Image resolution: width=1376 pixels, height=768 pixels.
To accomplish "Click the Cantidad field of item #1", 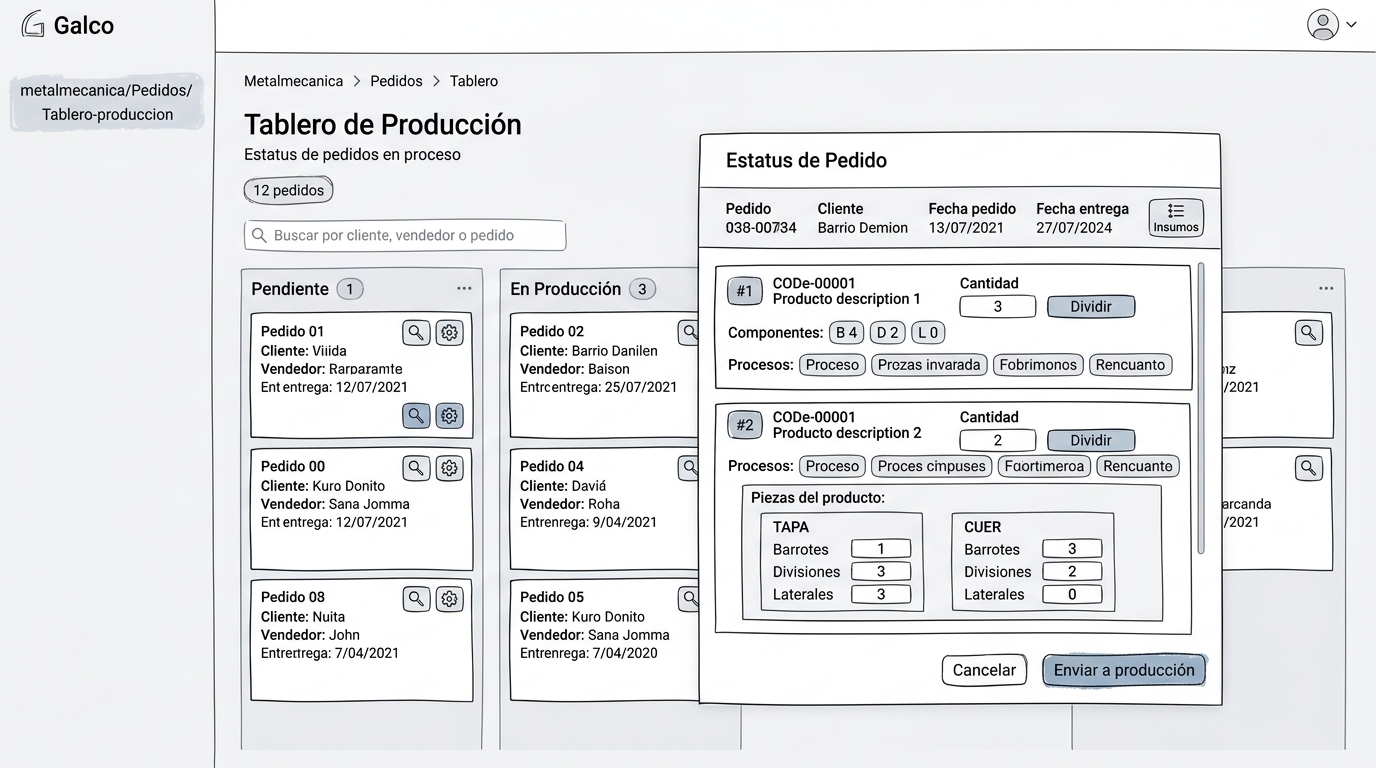I will [997, 306].
